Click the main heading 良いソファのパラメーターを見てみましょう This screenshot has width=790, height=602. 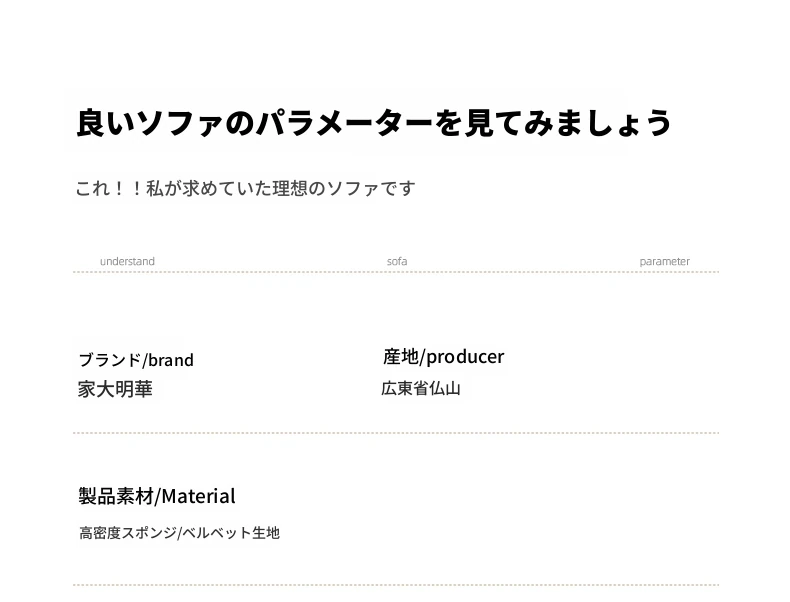click(x=373, y=122)
